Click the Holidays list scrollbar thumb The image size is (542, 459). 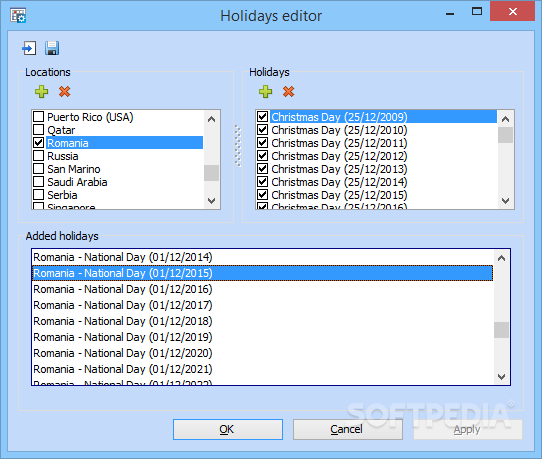coord(505,135)
